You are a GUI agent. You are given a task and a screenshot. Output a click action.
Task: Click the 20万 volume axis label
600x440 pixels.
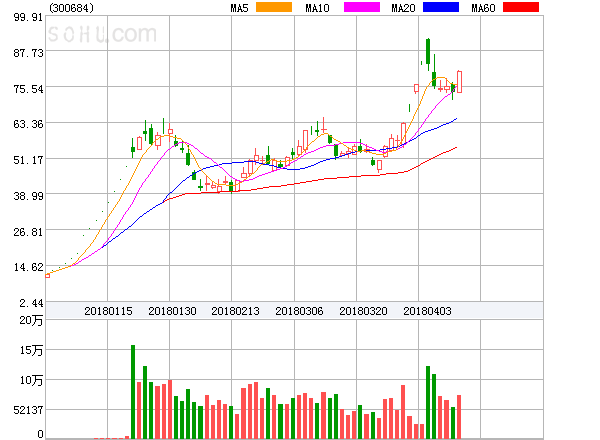pyautogui.click(x=31, y=320)
